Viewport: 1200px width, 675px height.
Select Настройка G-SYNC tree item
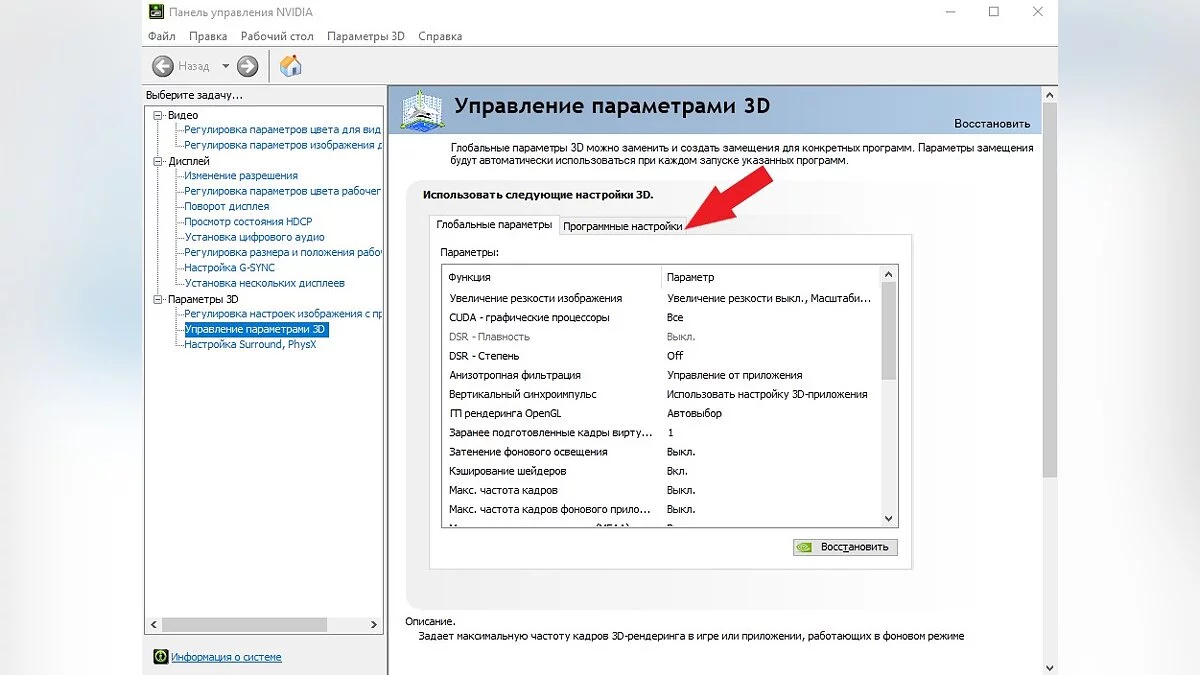tap(229, 268)
